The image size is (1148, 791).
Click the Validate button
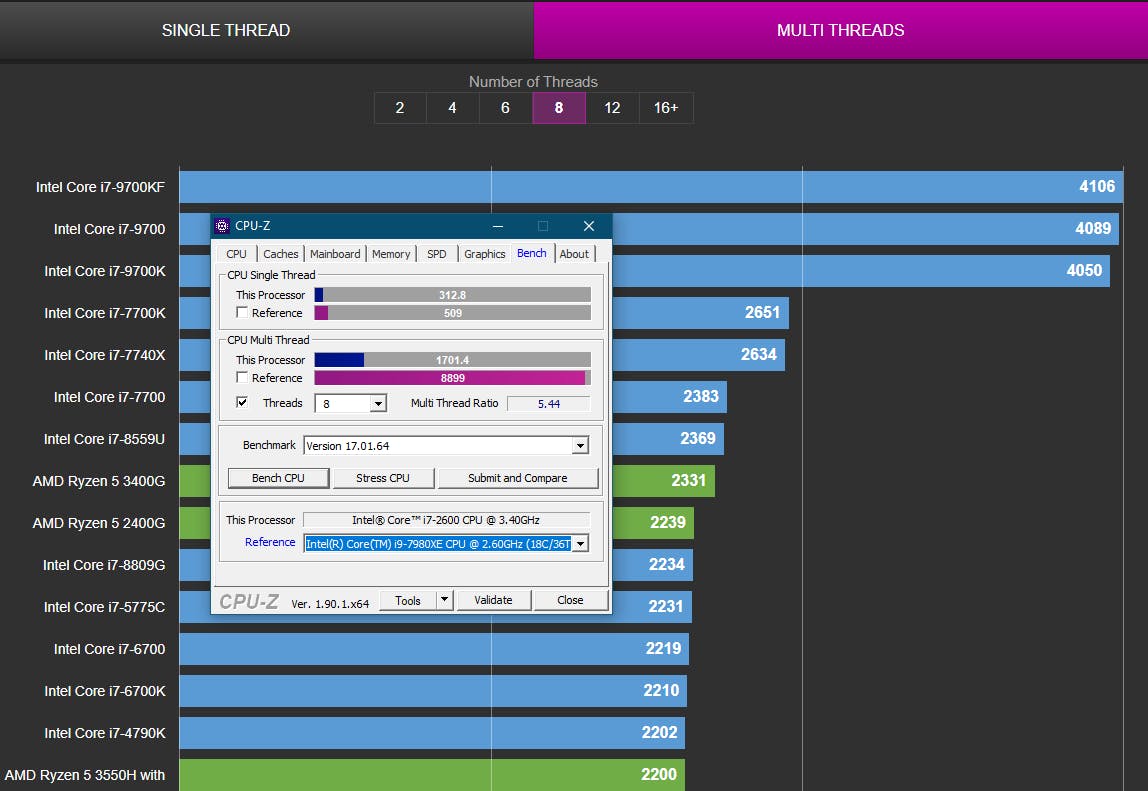pyautogui.click(x=493, y=600)
